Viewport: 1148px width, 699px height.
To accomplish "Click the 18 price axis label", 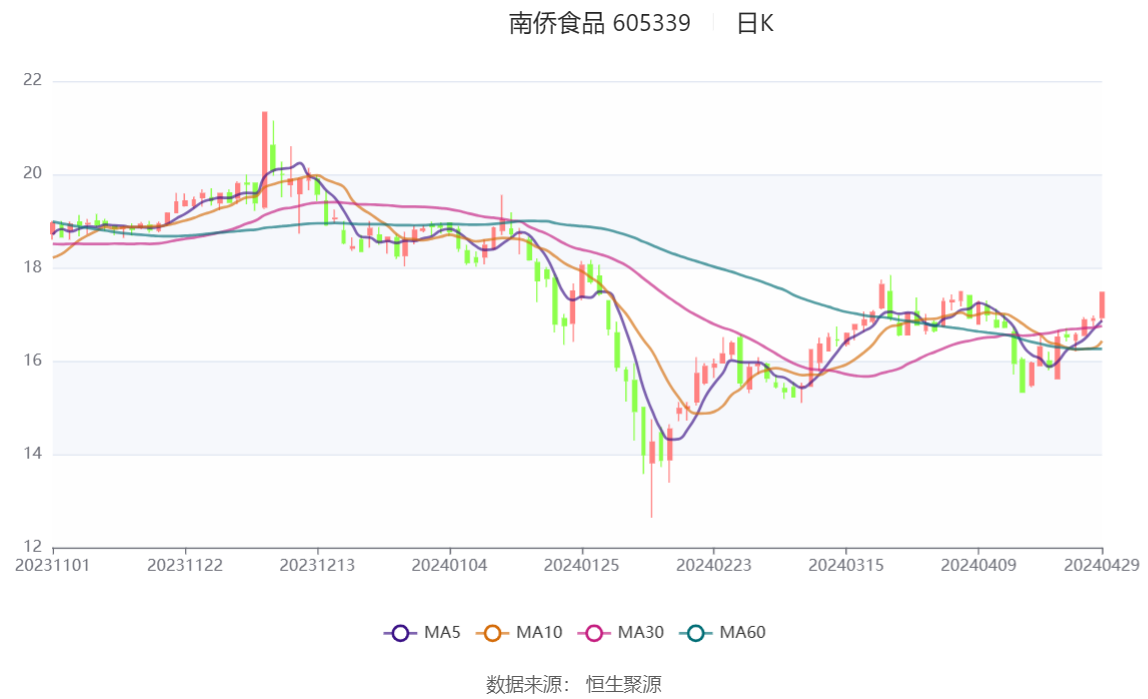I will point(32,267).
